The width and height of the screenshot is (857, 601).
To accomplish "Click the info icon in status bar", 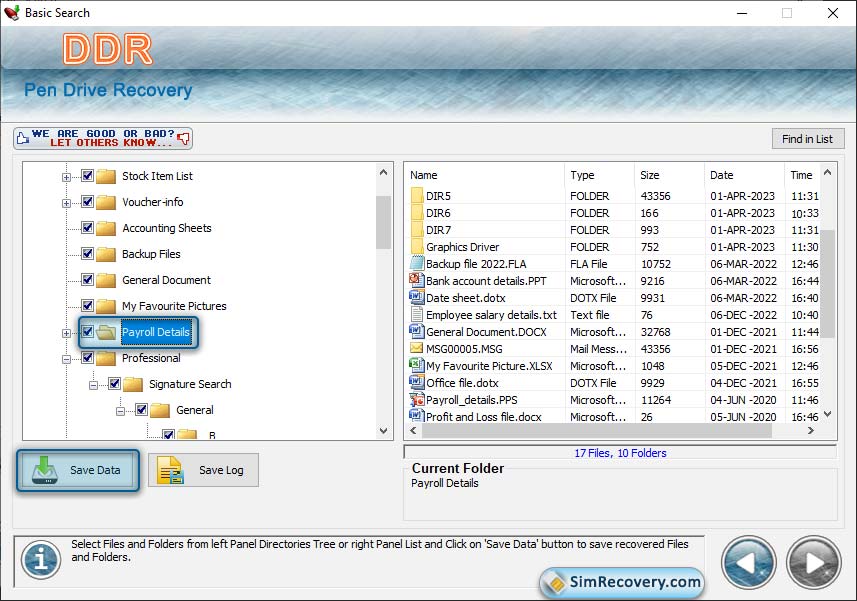I will [x=41, y=560].
